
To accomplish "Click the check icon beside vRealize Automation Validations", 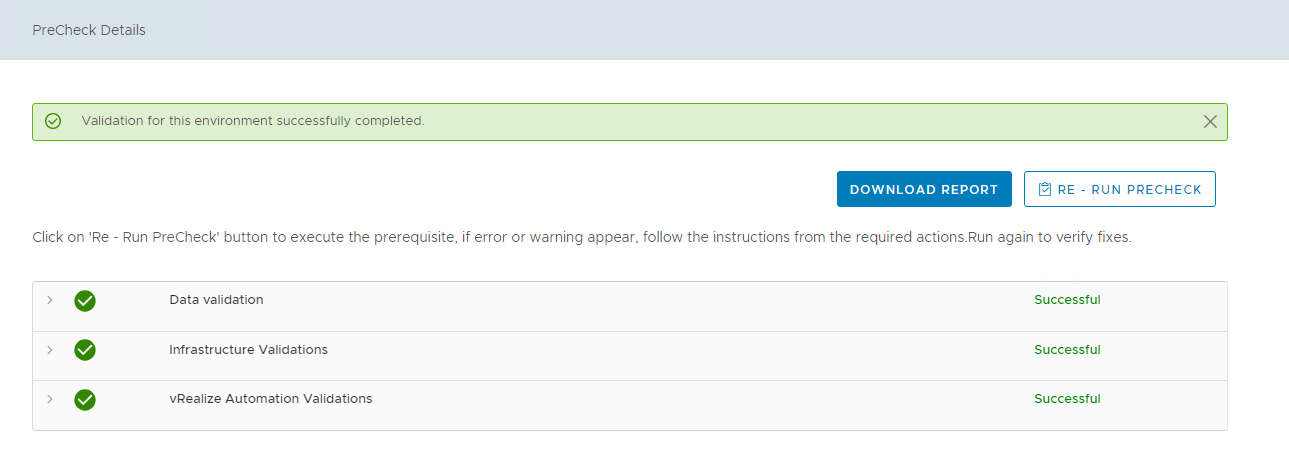I will tap(85, 400).
